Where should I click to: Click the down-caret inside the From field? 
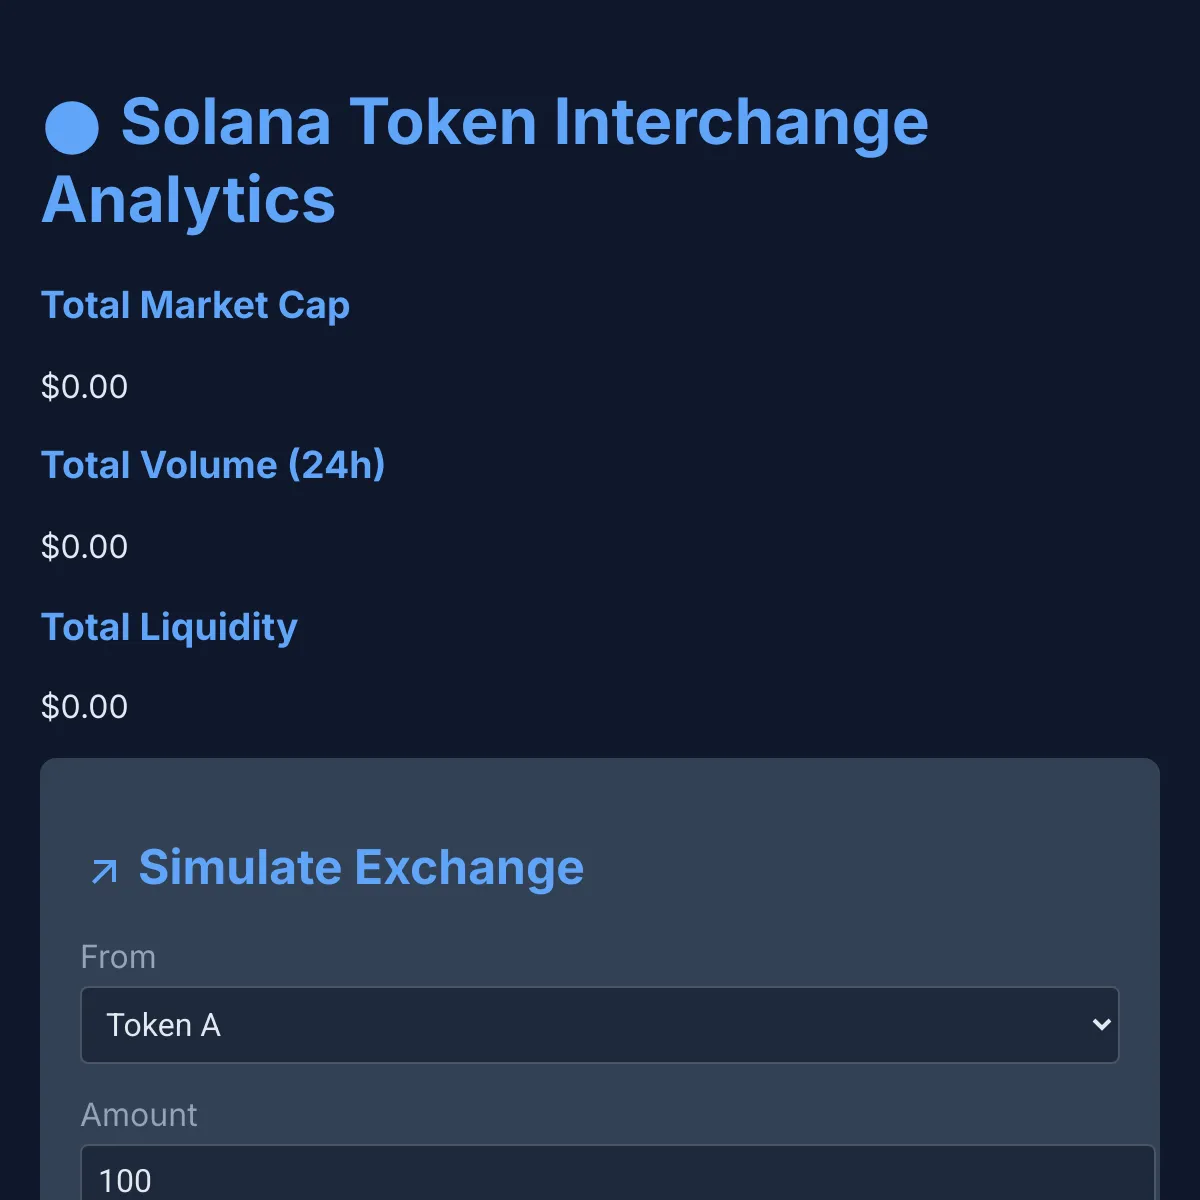[1101, 1024]
